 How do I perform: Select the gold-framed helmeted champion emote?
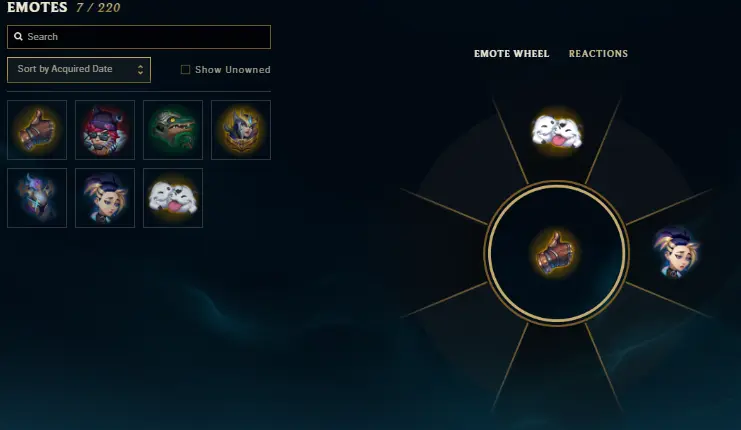[241, 130]
